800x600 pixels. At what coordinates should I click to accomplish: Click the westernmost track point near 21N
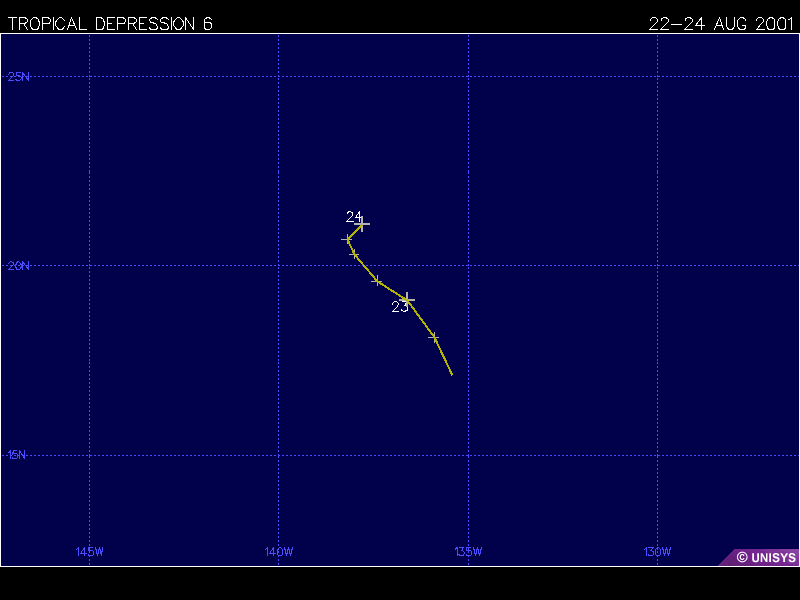(347, 239)
